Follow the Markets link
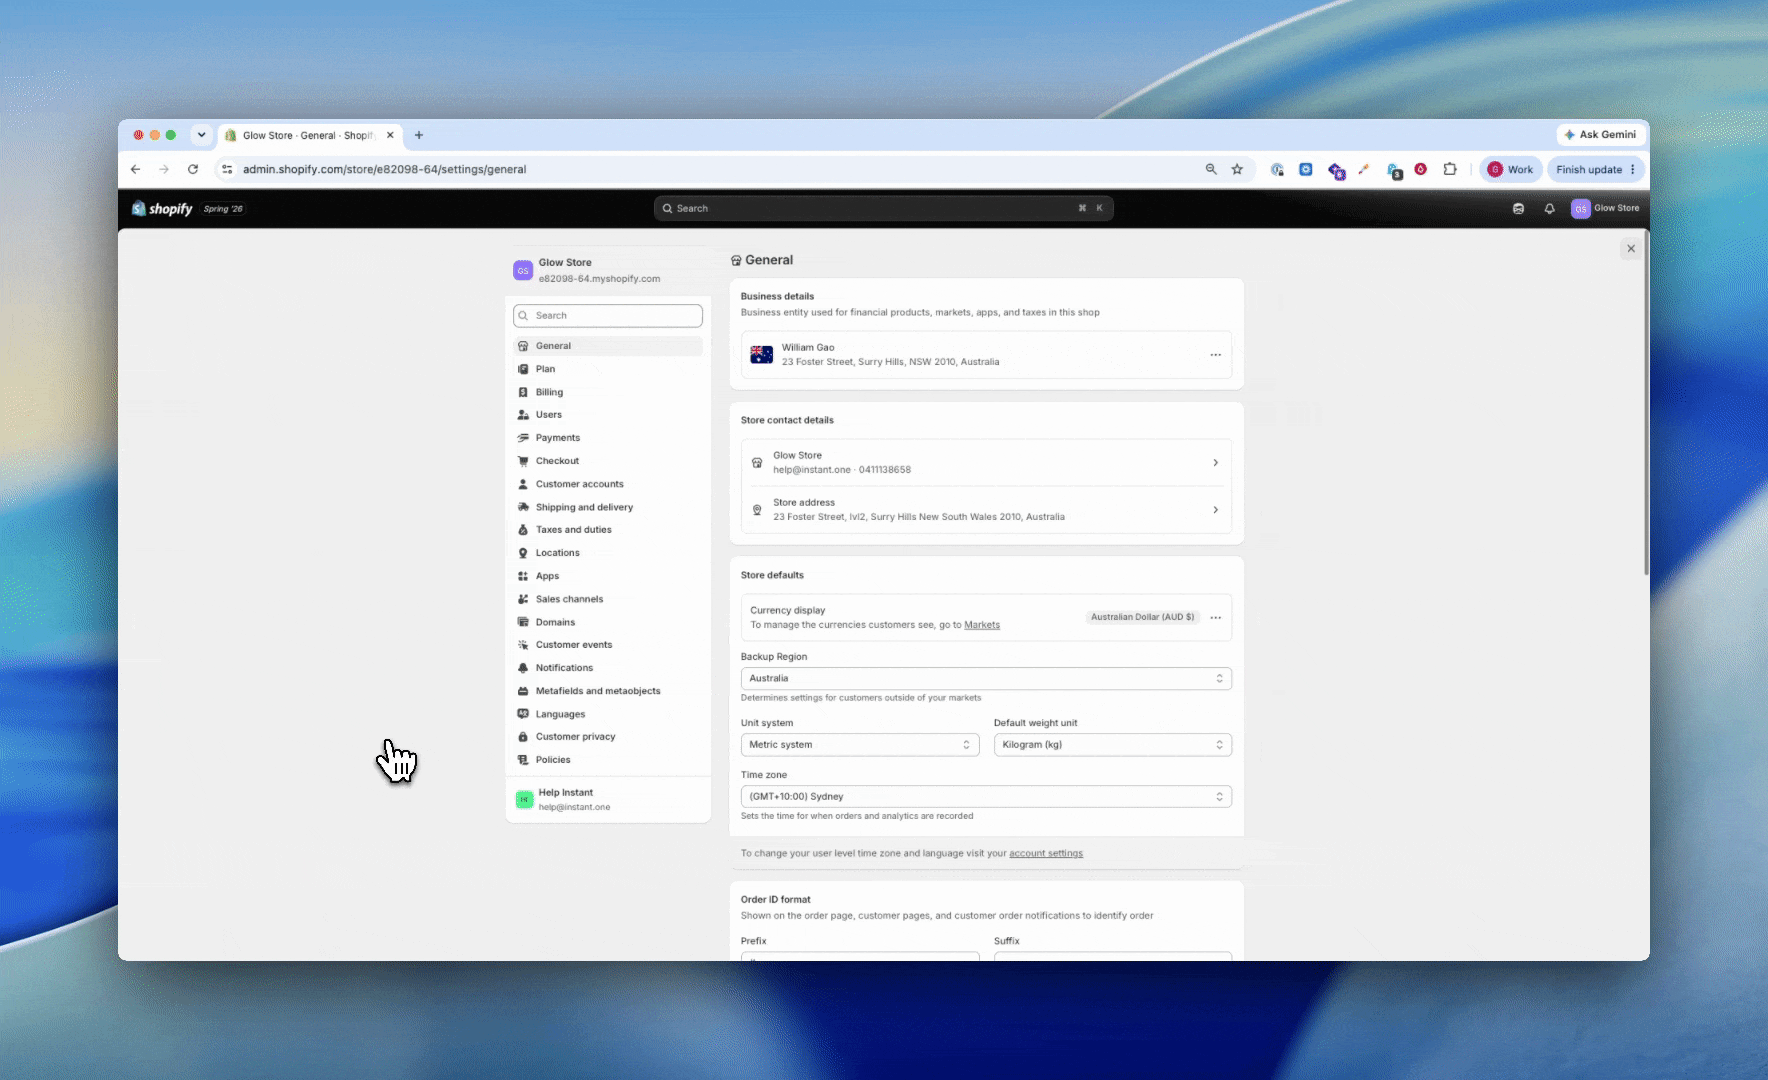 [981, 625]
